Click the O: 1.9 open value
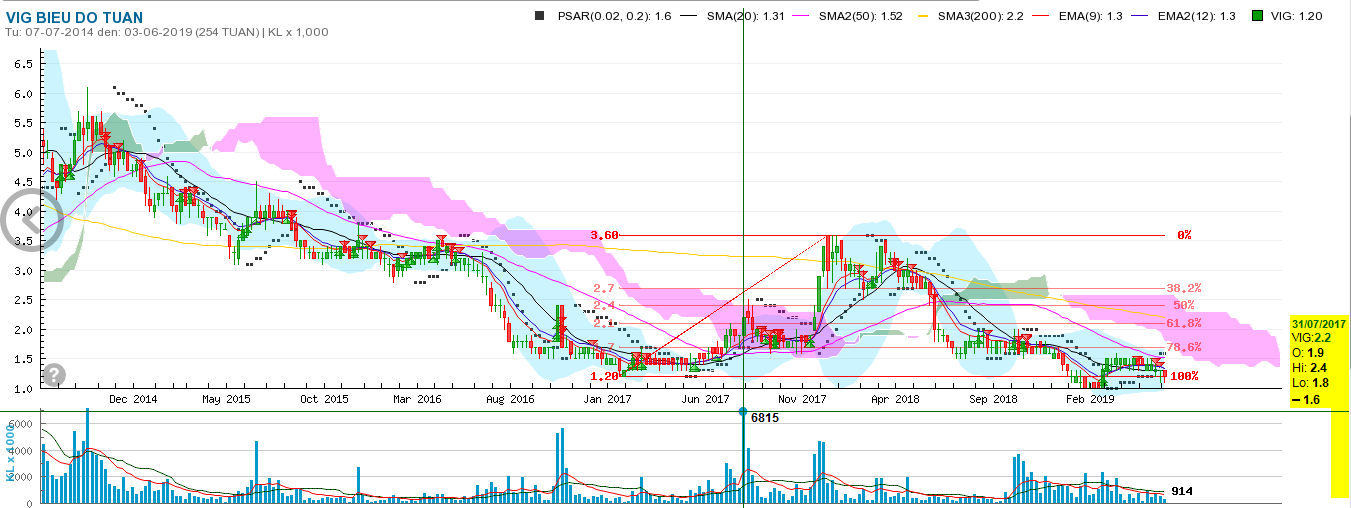The width and height of the screenshot is (1351, 508). coord(1306,352)
